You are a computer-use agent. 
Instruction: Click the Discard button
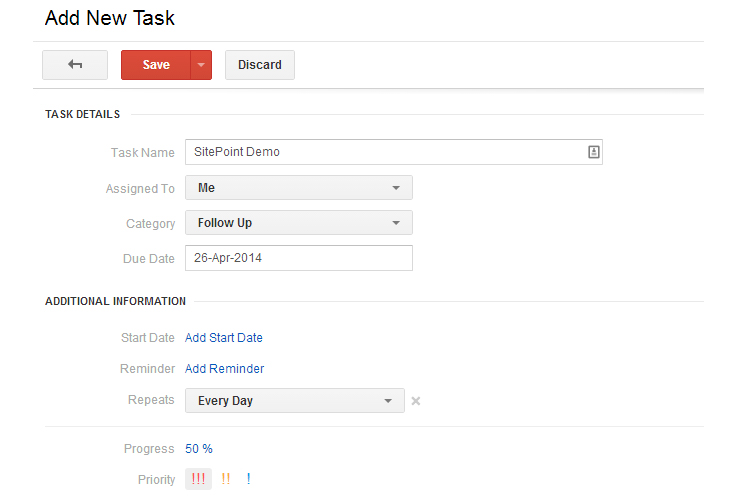(260, 65)
